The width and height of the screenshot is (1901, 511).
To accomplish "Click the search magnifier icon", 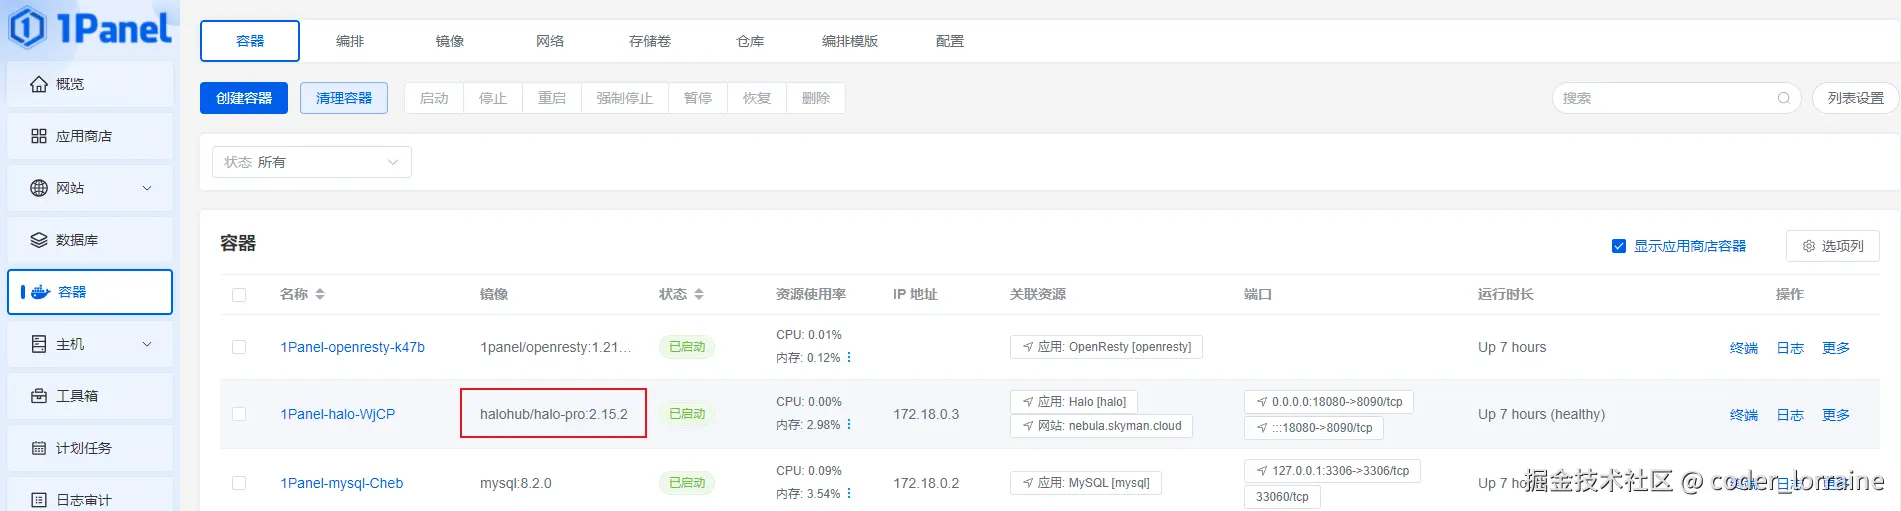I will point(1783,98).
